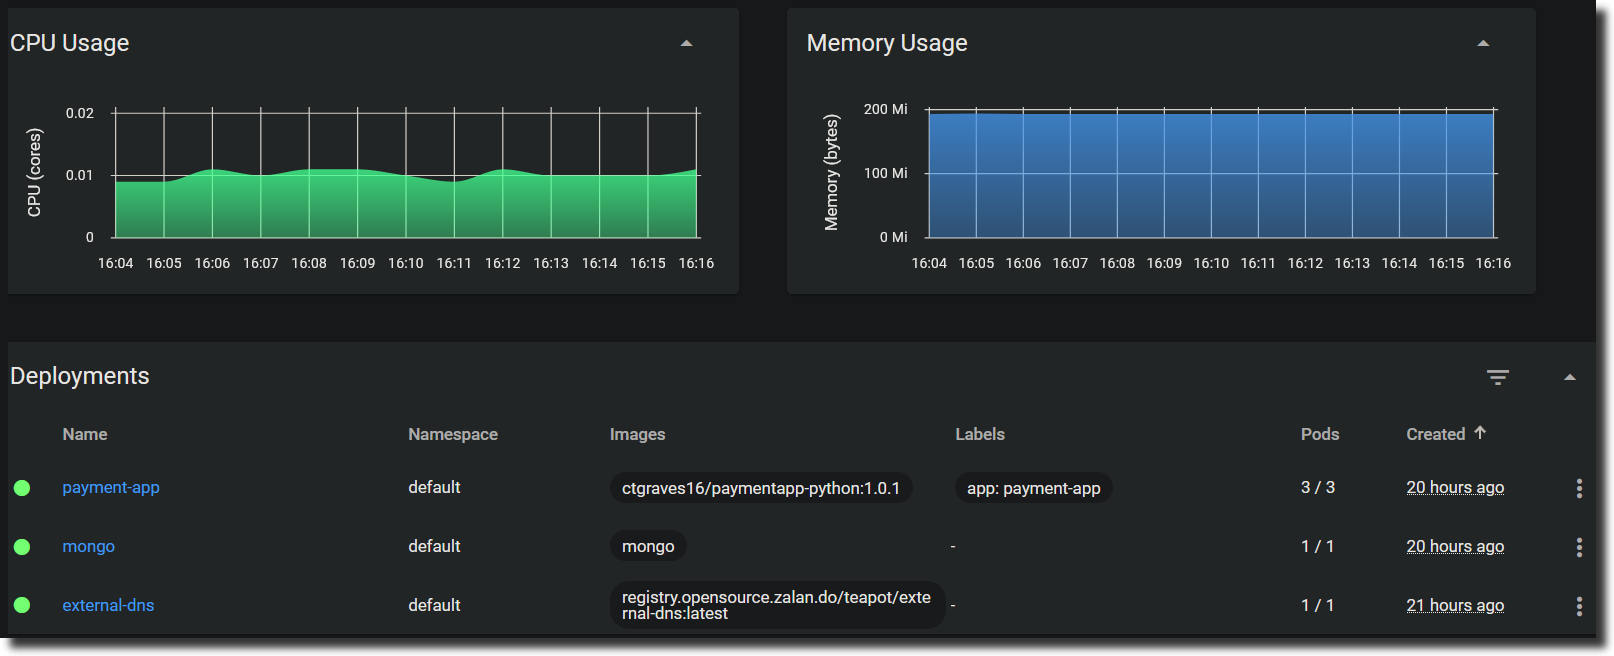Click the Pods column header
The height and width of the screenshot is (656, 1614).
point(1320,434)
